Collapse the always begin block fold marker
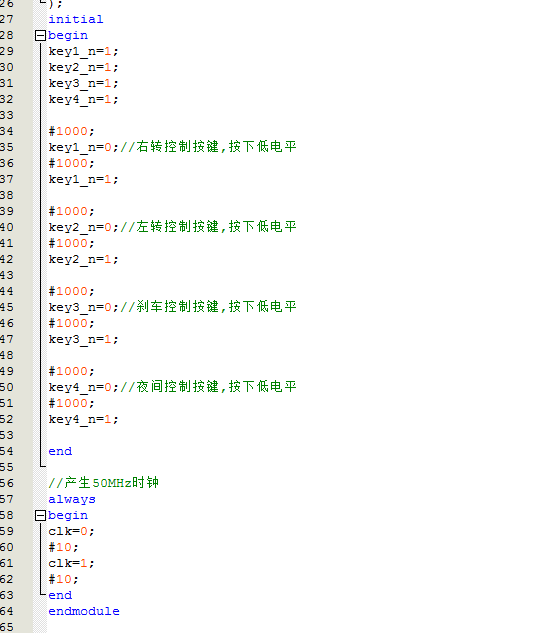Image resolution: width=538 pixels, height=633 pixels. (x=40, y=516)
